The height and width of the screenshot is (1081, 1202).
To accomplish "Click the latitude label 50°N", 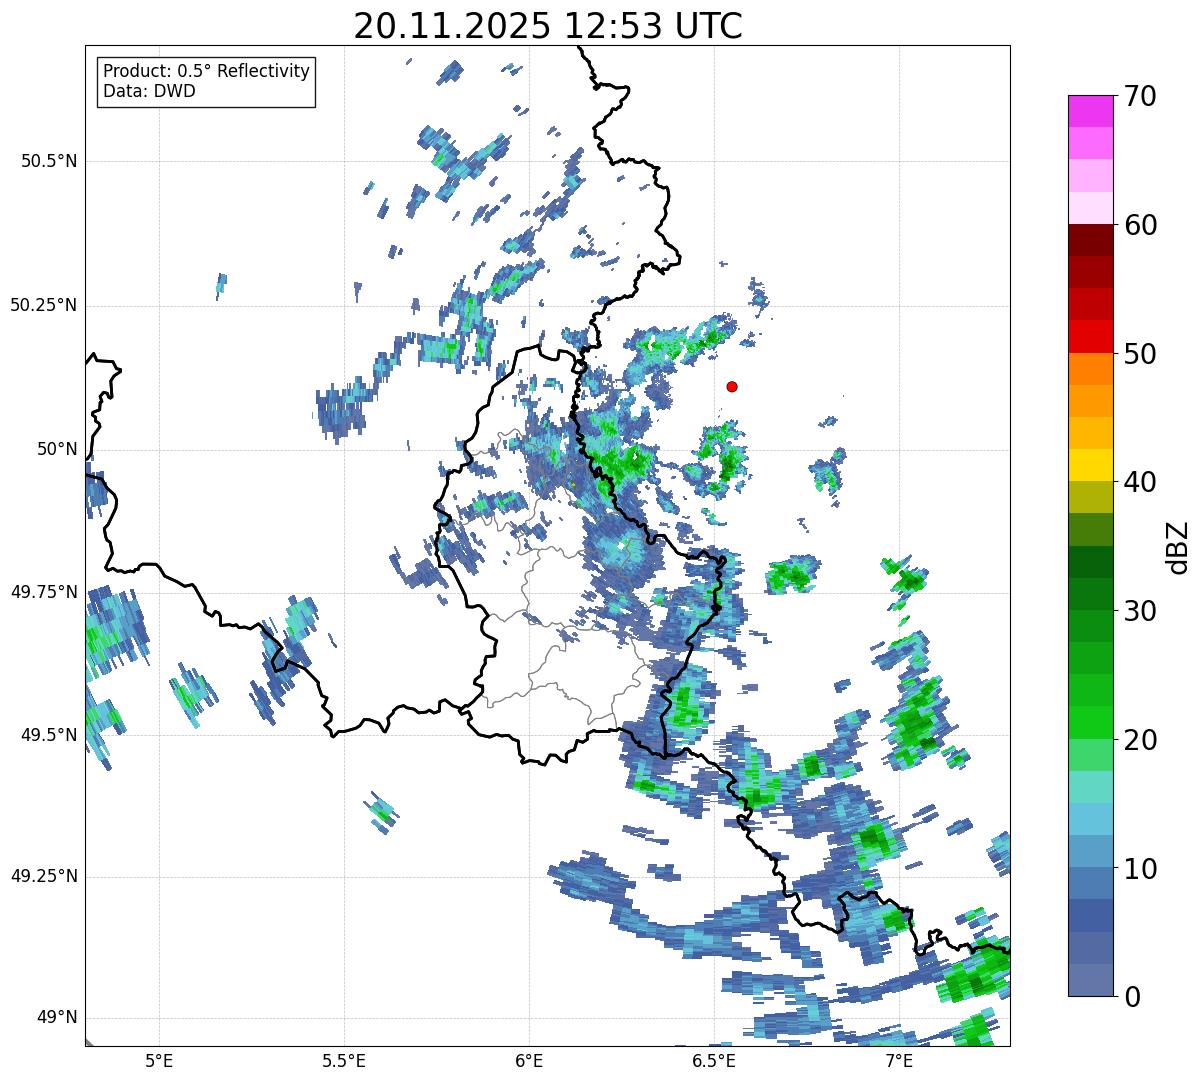I will coord(57,449).
